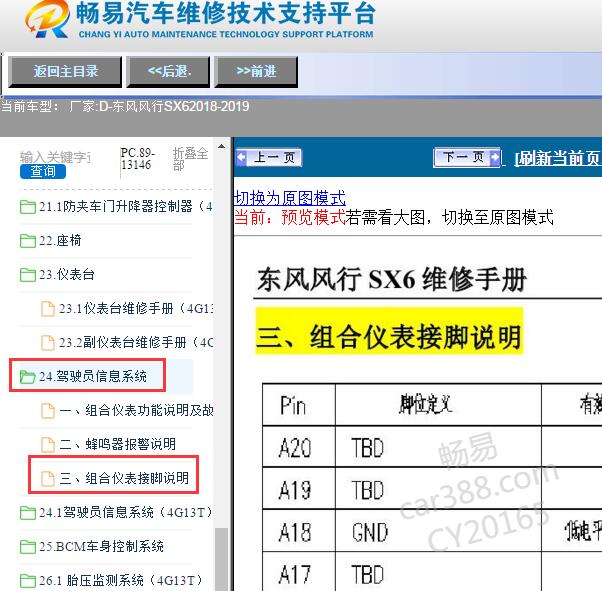Expand 21.1防夹车门升降器控制器 item

pos(126,207)
